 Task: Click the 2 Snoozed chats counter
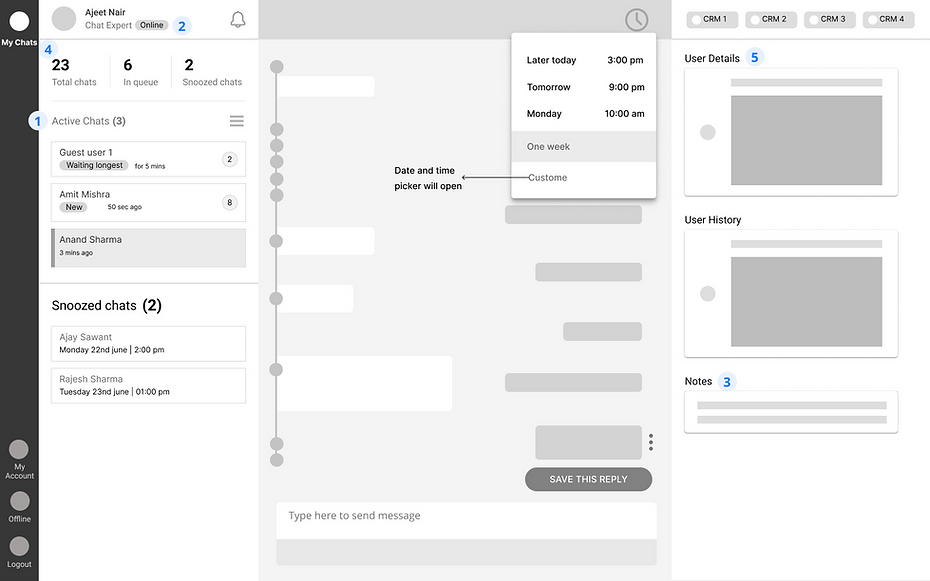click(x=212, y=72)
